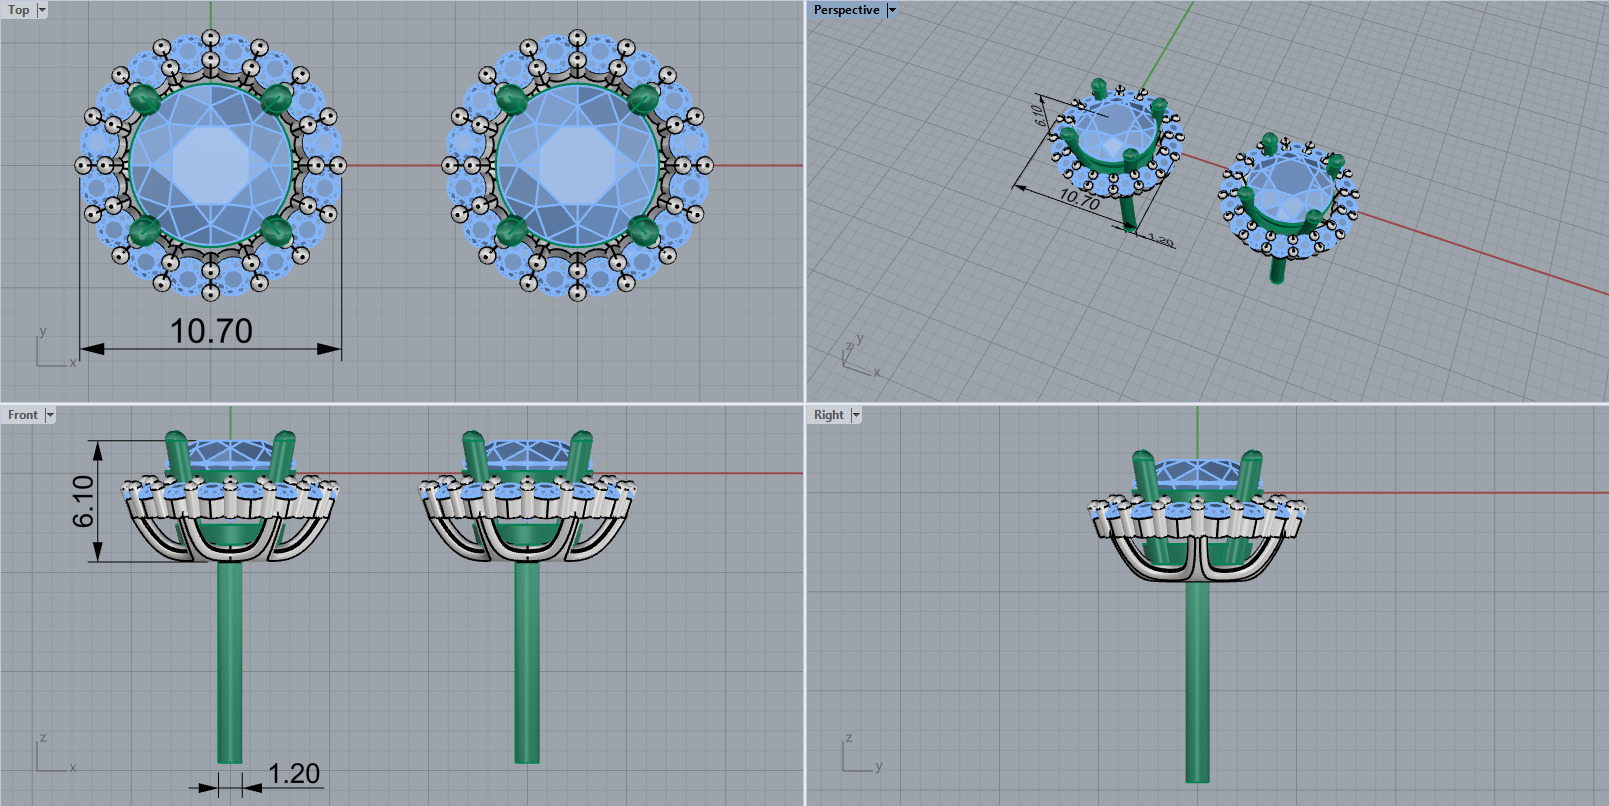
Task: Select the 6.10 dimension in Front view
Action: click(83, 501)
